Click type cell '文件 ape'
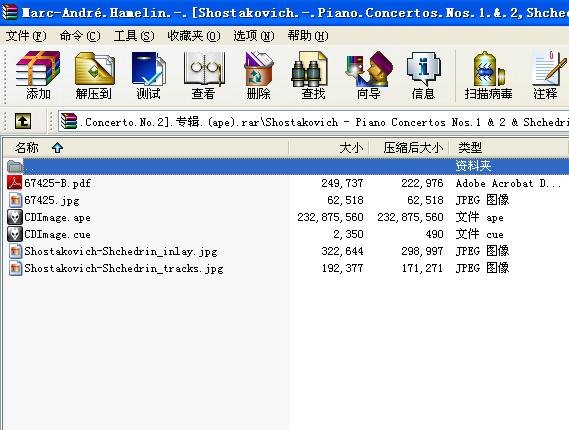Image resolution: width=569 pixels, height=430 pixels. click(480, 217)
